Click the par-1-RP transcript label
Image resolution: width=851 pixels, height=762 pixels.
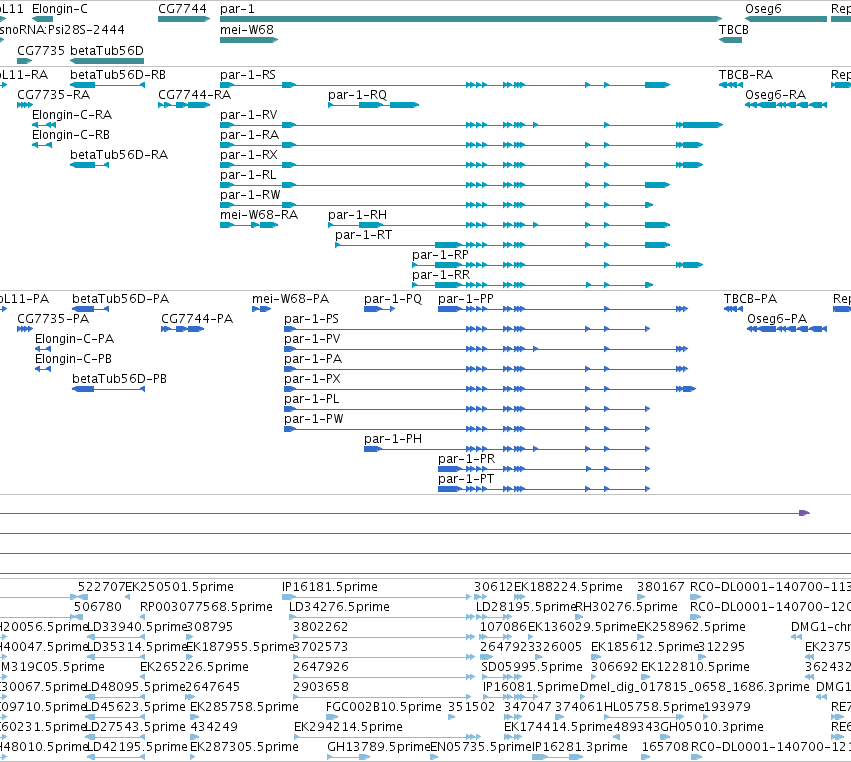(440, 255)
